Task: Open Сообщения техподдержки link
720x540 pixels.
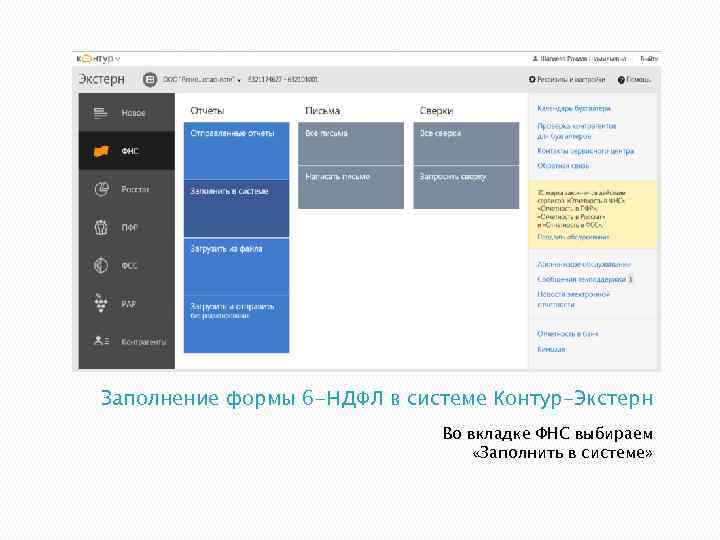Action: tap(582, 279)
